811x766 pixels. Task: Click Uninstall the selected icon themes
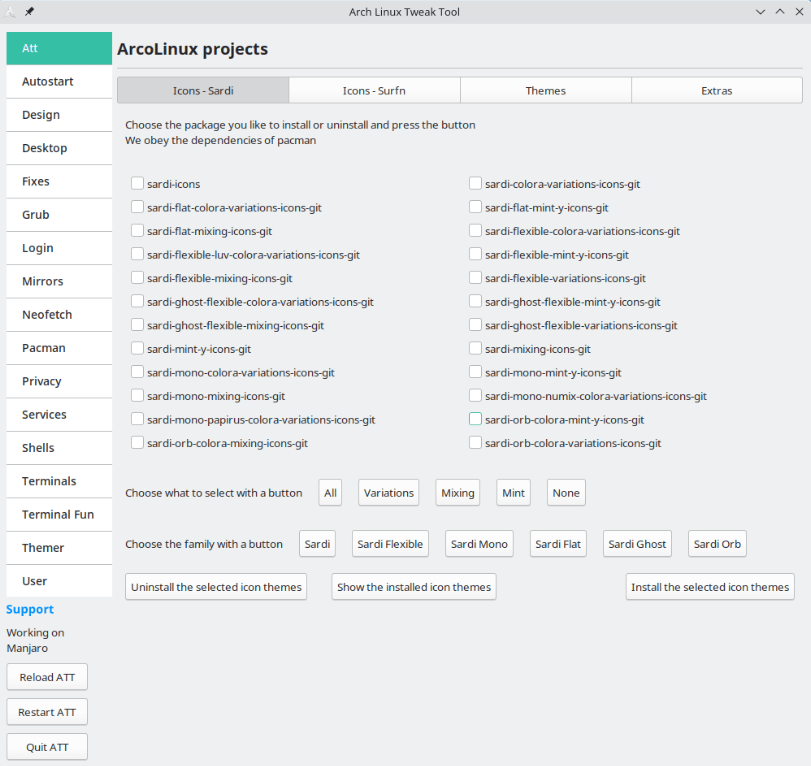click(x=216, y=587)
